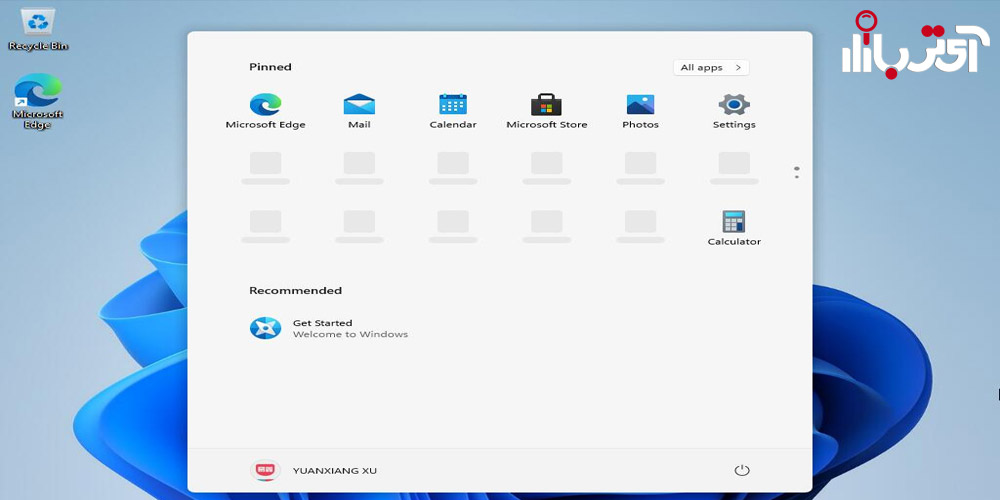Click the YUANXIANG XU account name
Image resolution: width=1000 pixels, height=500 pixels.
pos(335,471)
